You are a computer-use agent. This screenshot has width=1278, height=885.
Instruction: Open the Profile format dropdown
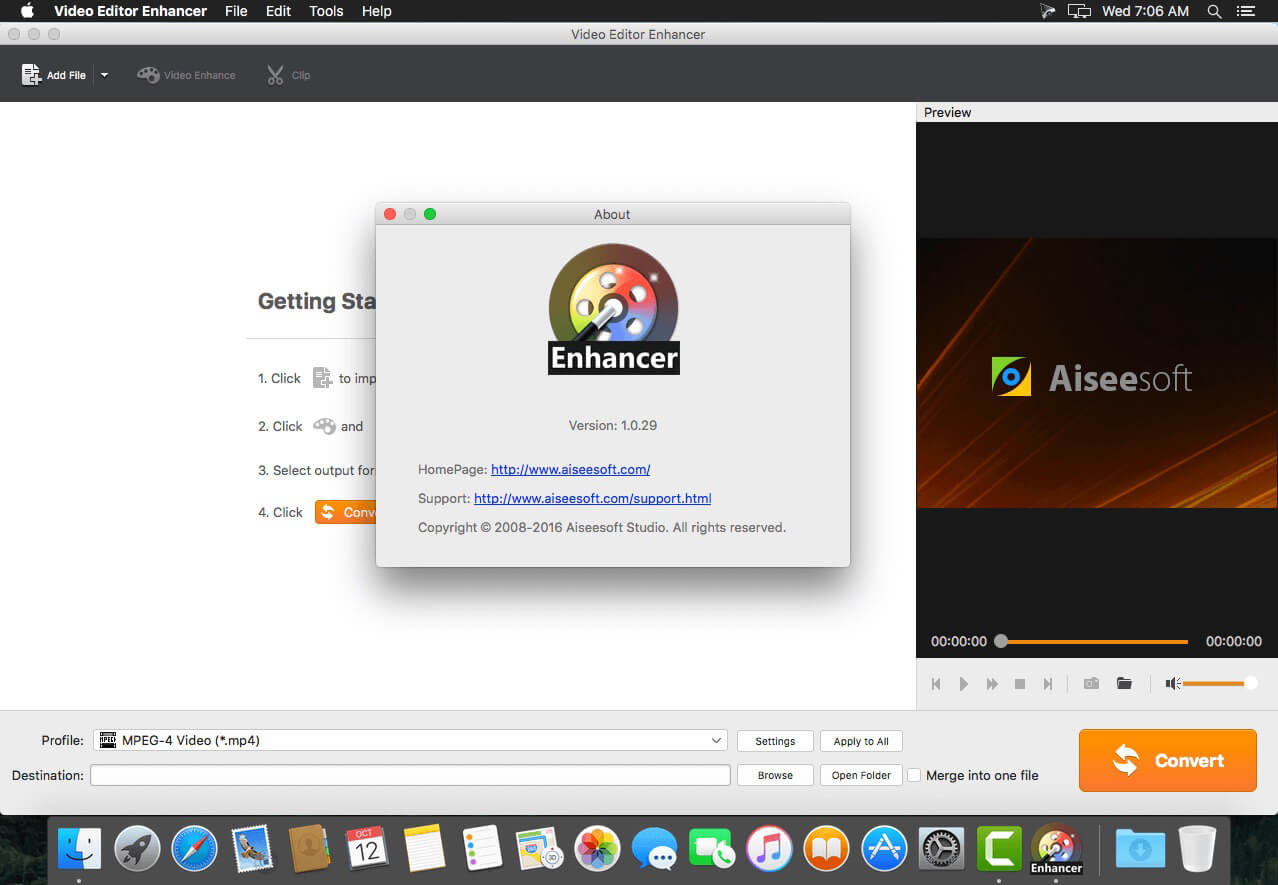[410, 740]
